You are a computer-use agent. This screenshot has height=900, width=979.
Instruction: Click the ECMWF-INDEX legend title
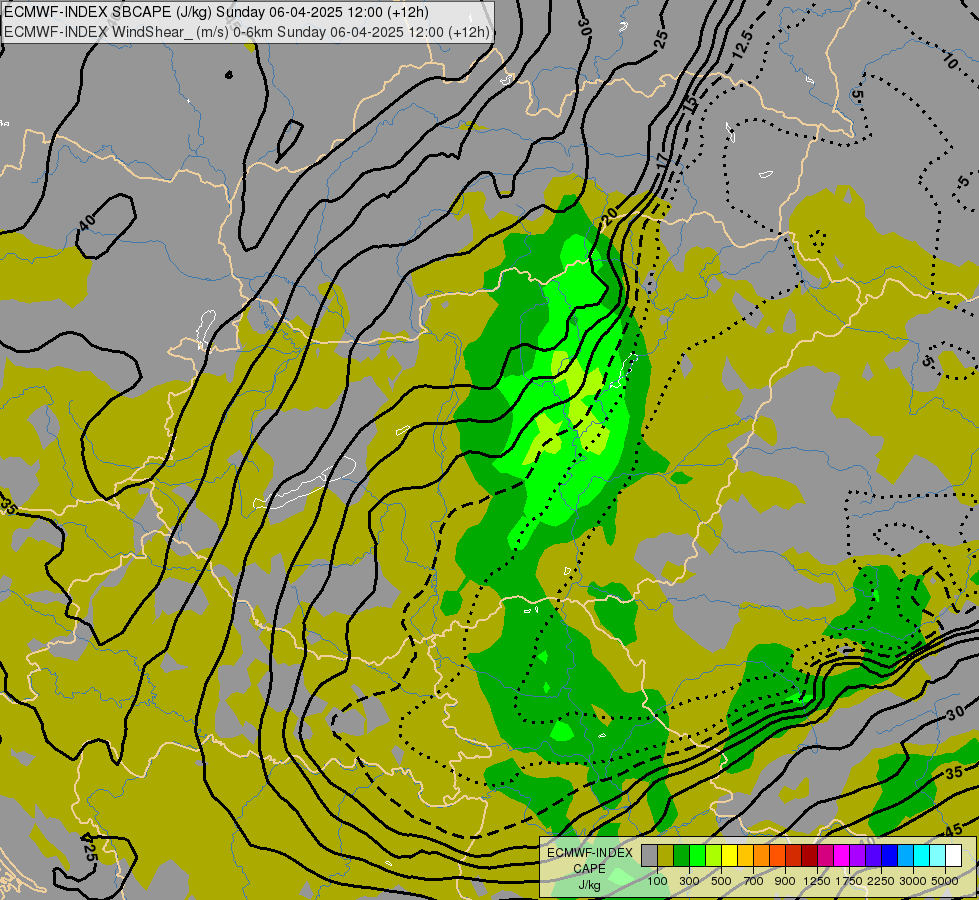click(x=589, y=853)
